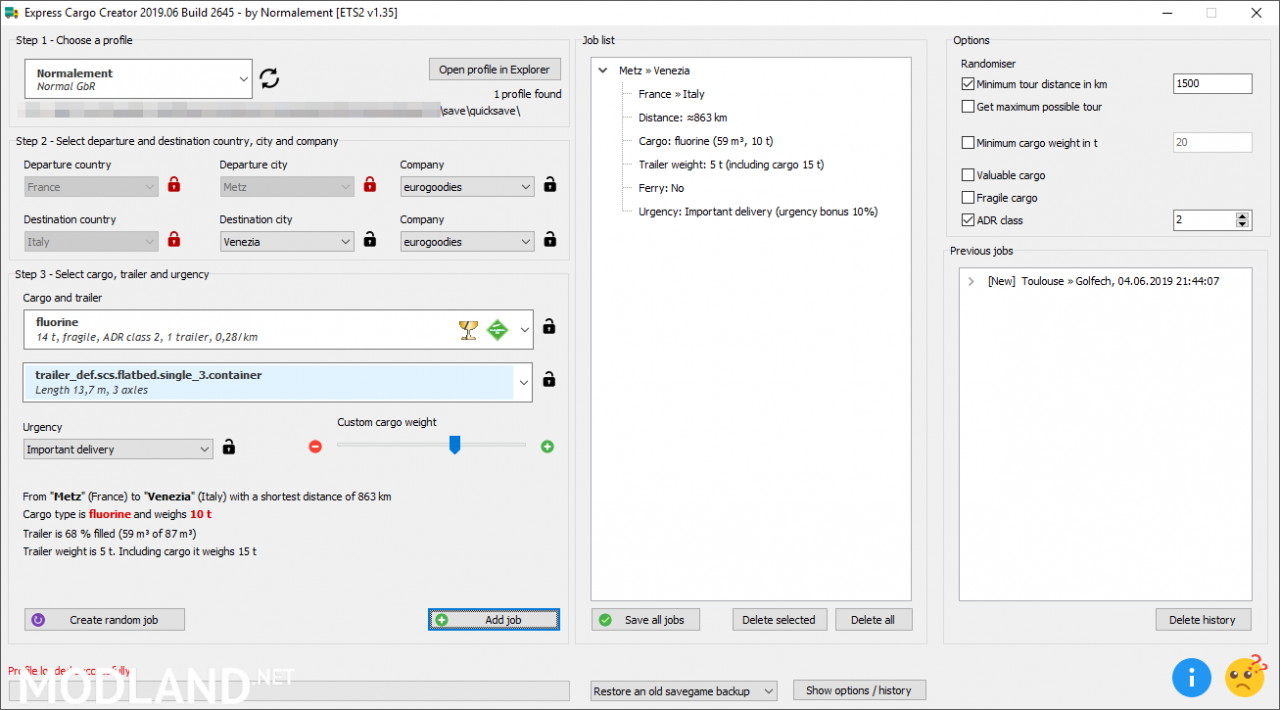The image size is (1280, 710).
Task: Open the flatbed container trailer dropdown
Action: pos(278,382)
